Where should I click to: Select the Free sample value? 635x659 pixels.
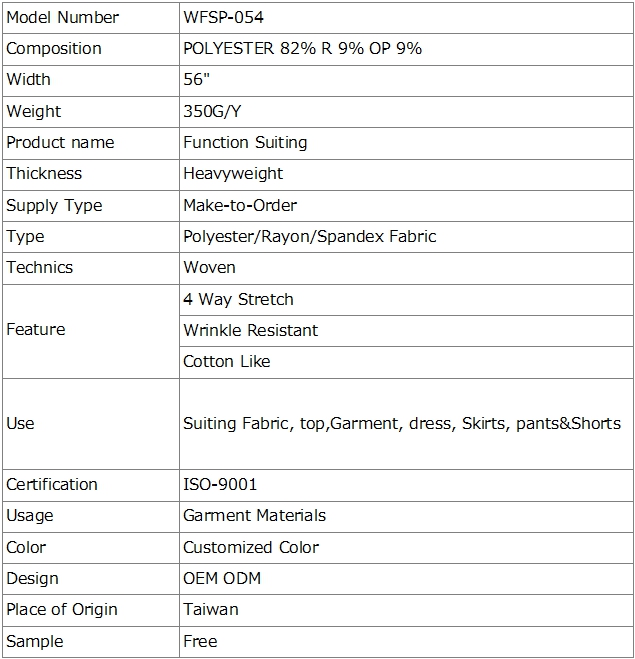click(200, 642)
